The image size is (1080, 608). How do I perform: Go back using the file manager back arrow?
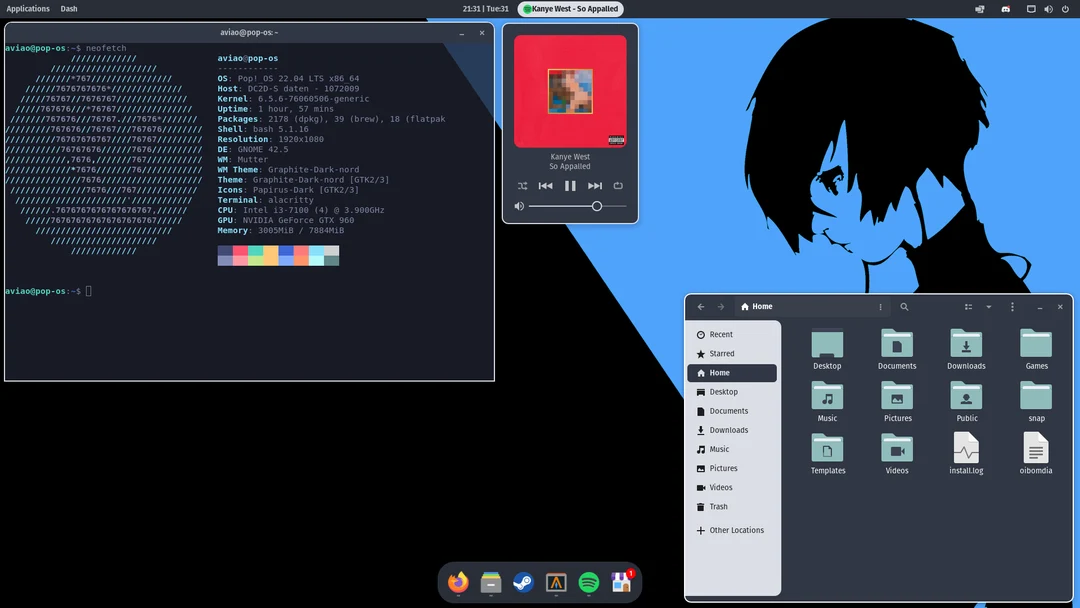[x=700, y=306]
